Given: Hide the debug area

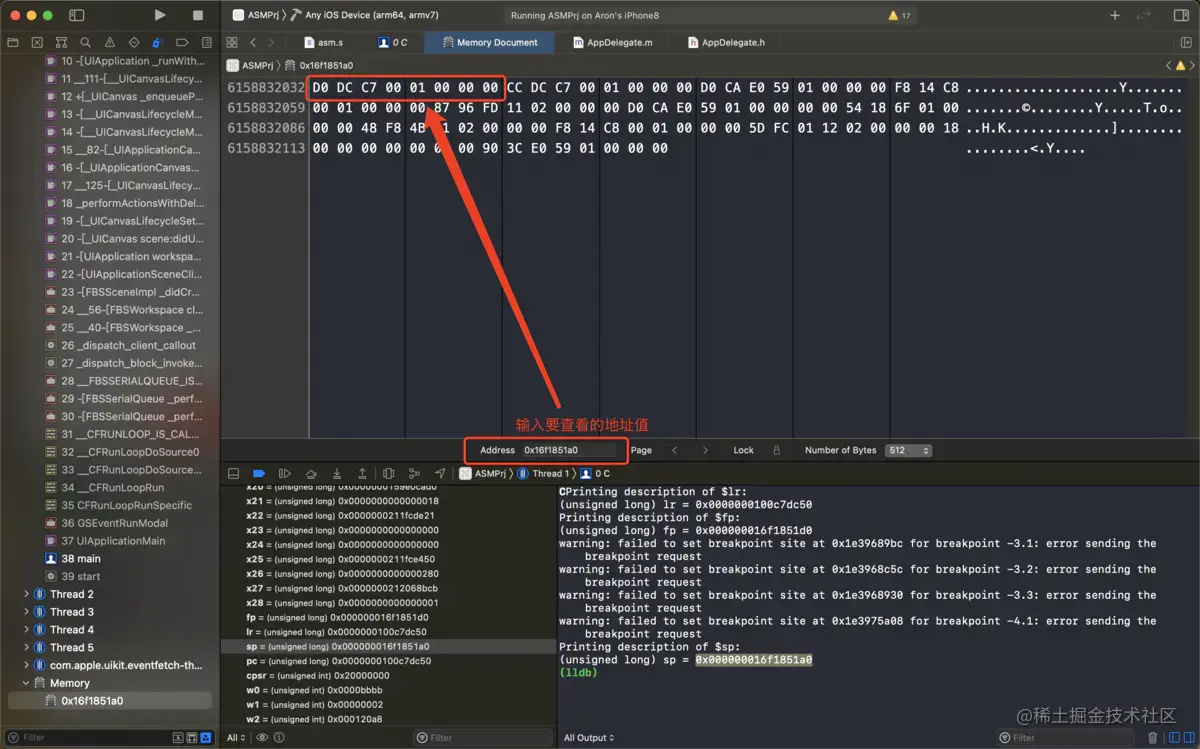Looking at the screenshot, I should [233, 473].
